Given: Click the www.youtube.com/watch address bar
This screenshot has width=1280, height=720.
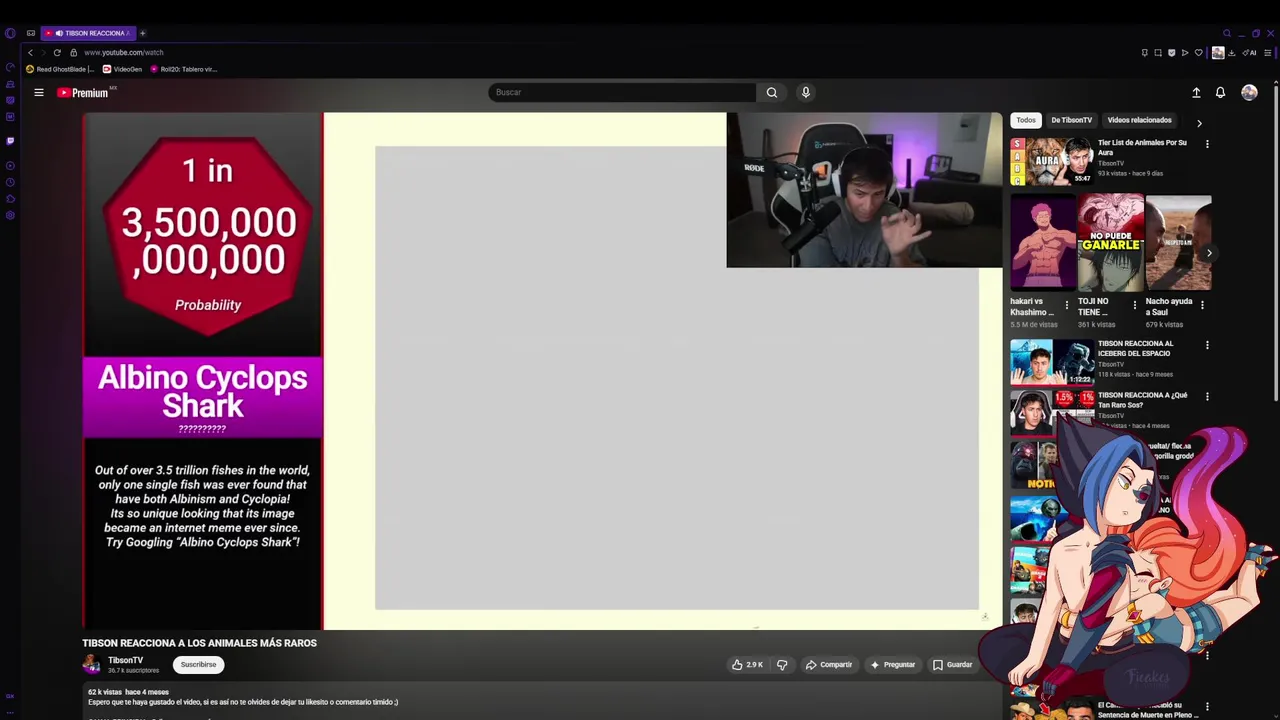Looking at the screenshot, I should [124, 52].
